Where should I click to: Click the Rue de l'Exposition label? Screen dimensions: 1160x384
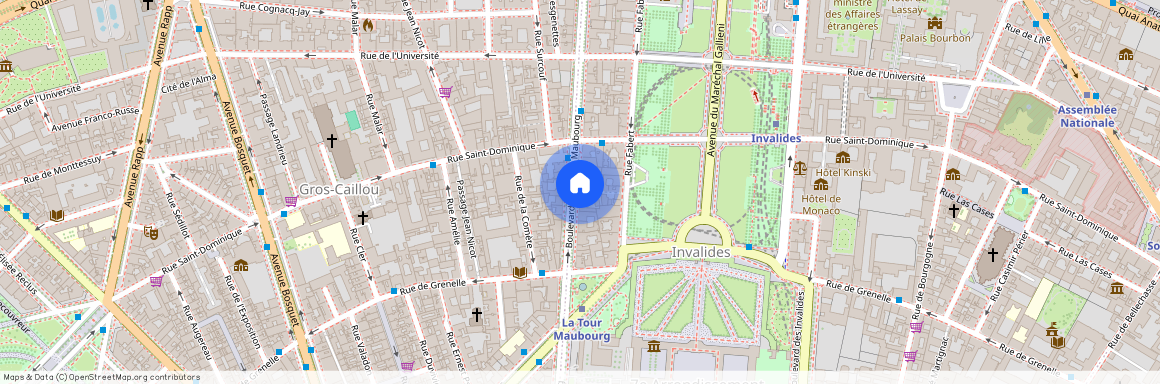pyautogui.click(x=242, y=311)
